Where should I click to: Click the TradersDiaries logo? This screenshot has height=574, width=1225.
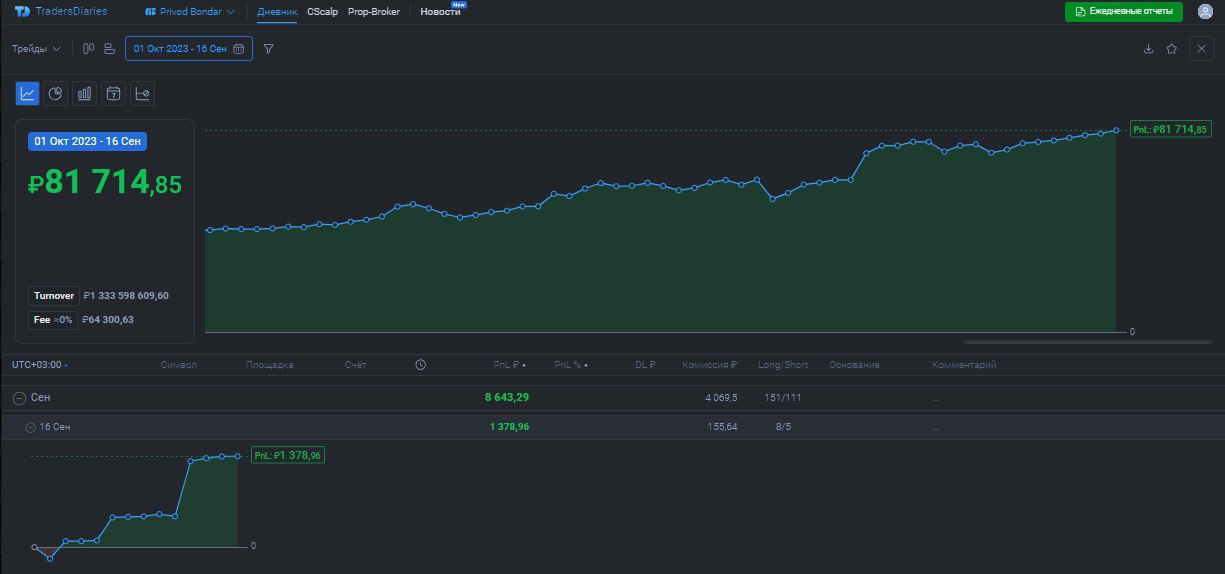pyautogui.click(x=61, y=12)
